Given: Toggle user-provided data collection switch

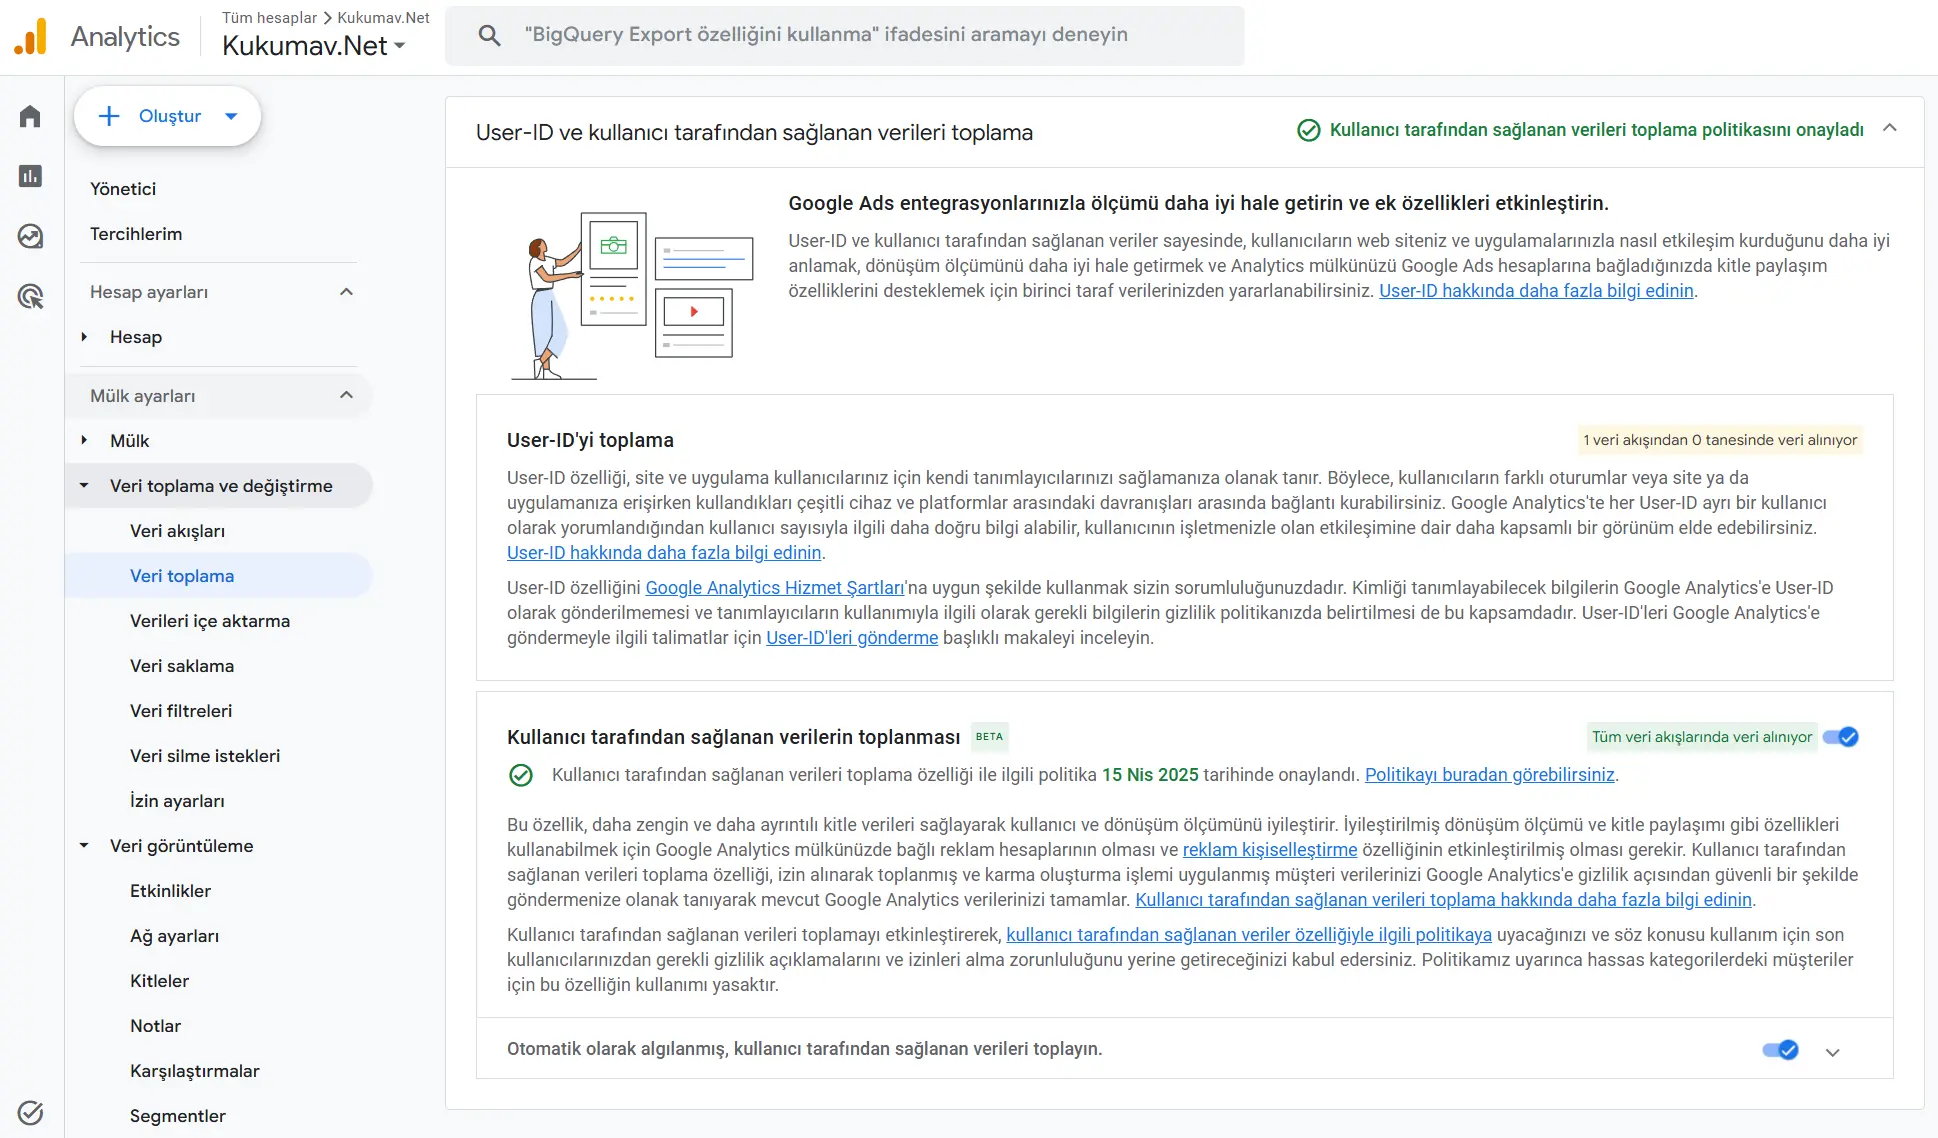Looking at the screenshot, I should [1840, 737].
